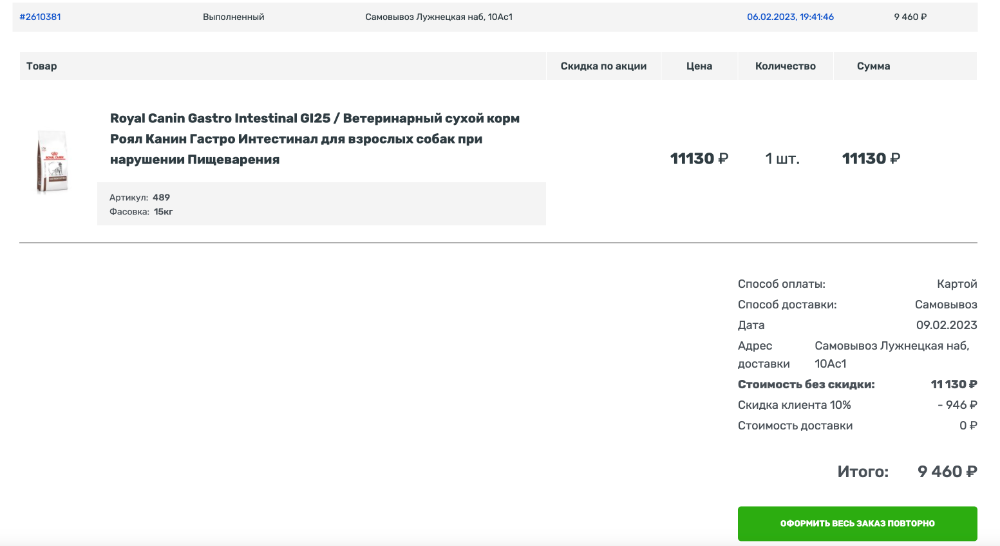Click the quantity value '1 шт.'
The height and width of the screenshot is (546, 1000).
tap(782, 159)
